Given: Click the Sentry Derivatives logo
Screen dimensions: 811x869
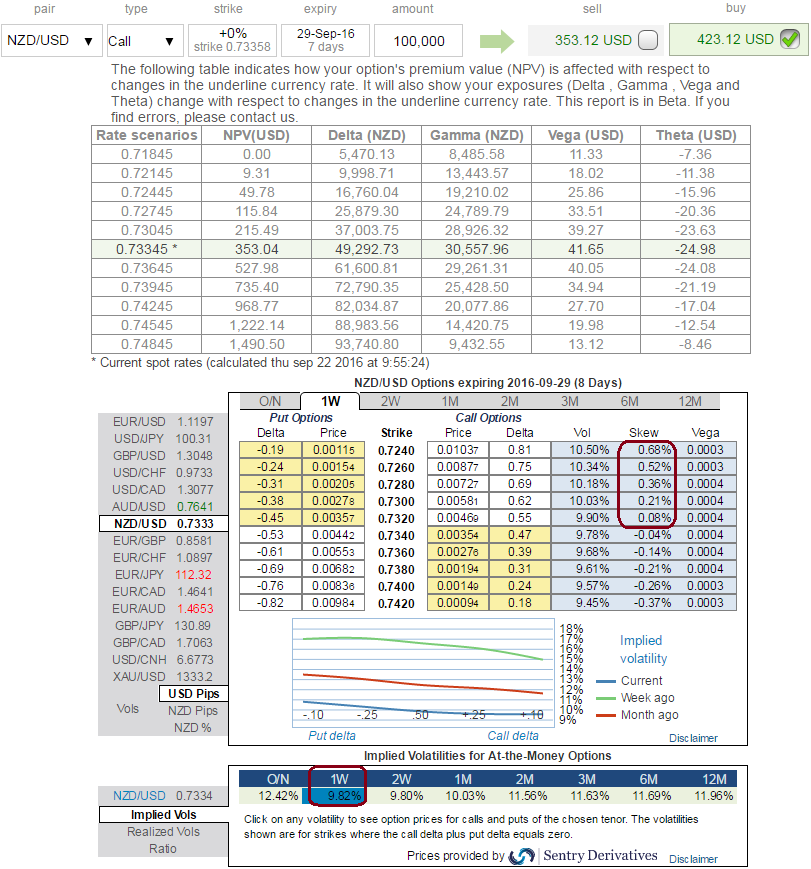Looking at the screenshot, I should coord(522,855).
